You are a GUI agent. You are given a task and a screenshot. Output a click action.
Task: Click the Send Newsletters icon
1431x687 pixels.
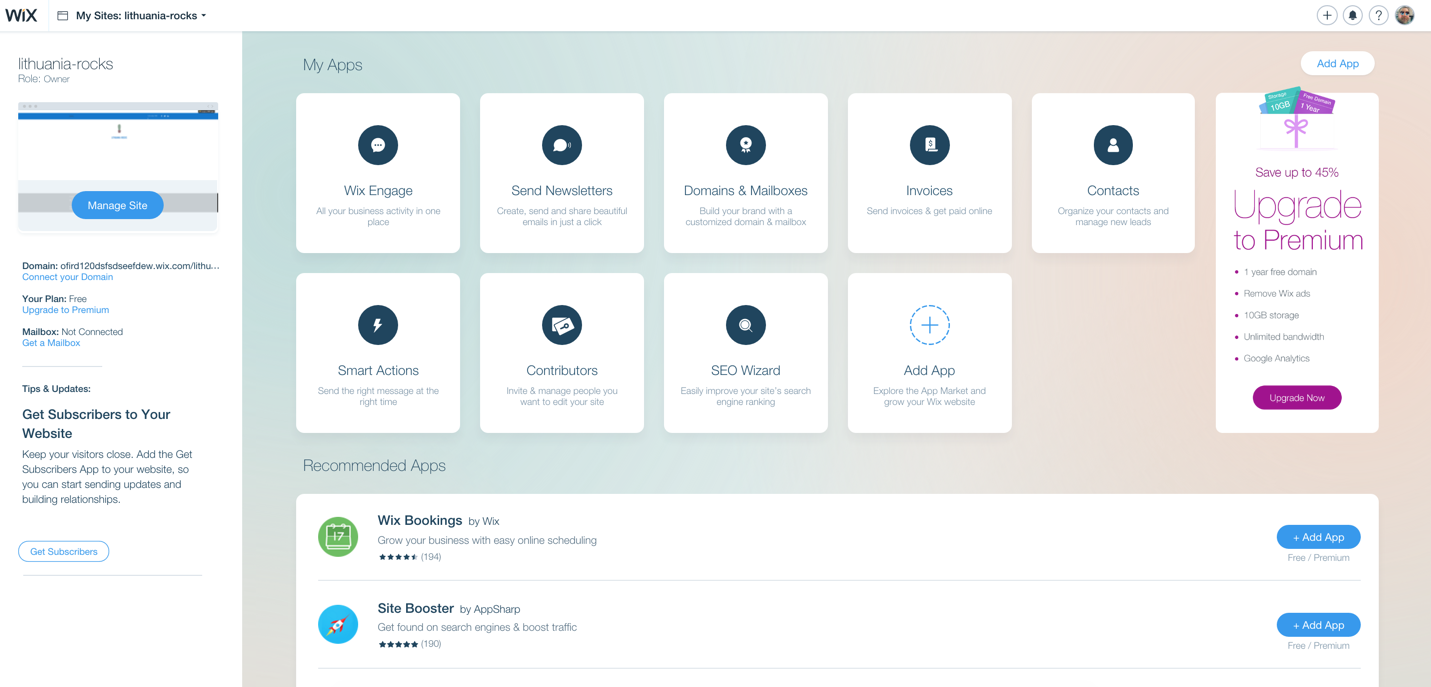(x=562, y=145)
